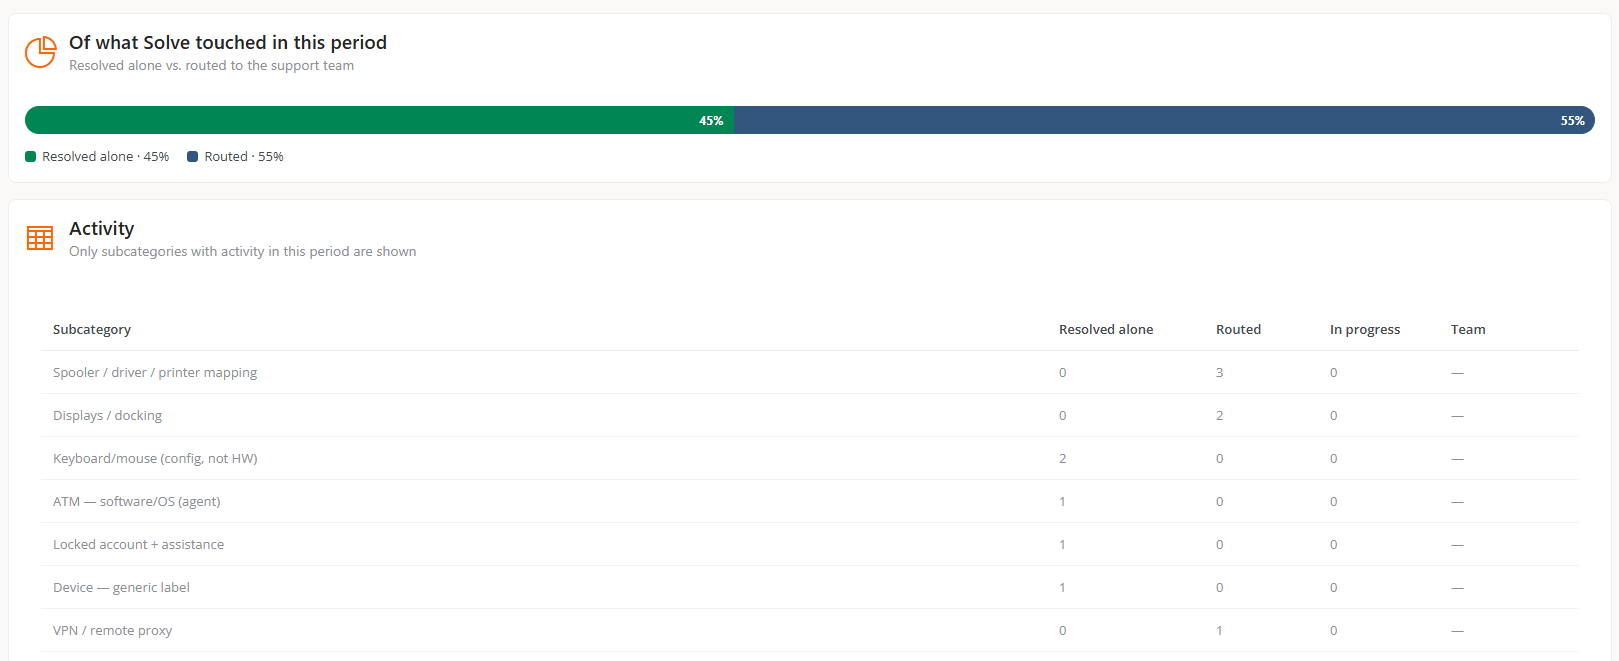Click the Activity section heading

point(102,228)
